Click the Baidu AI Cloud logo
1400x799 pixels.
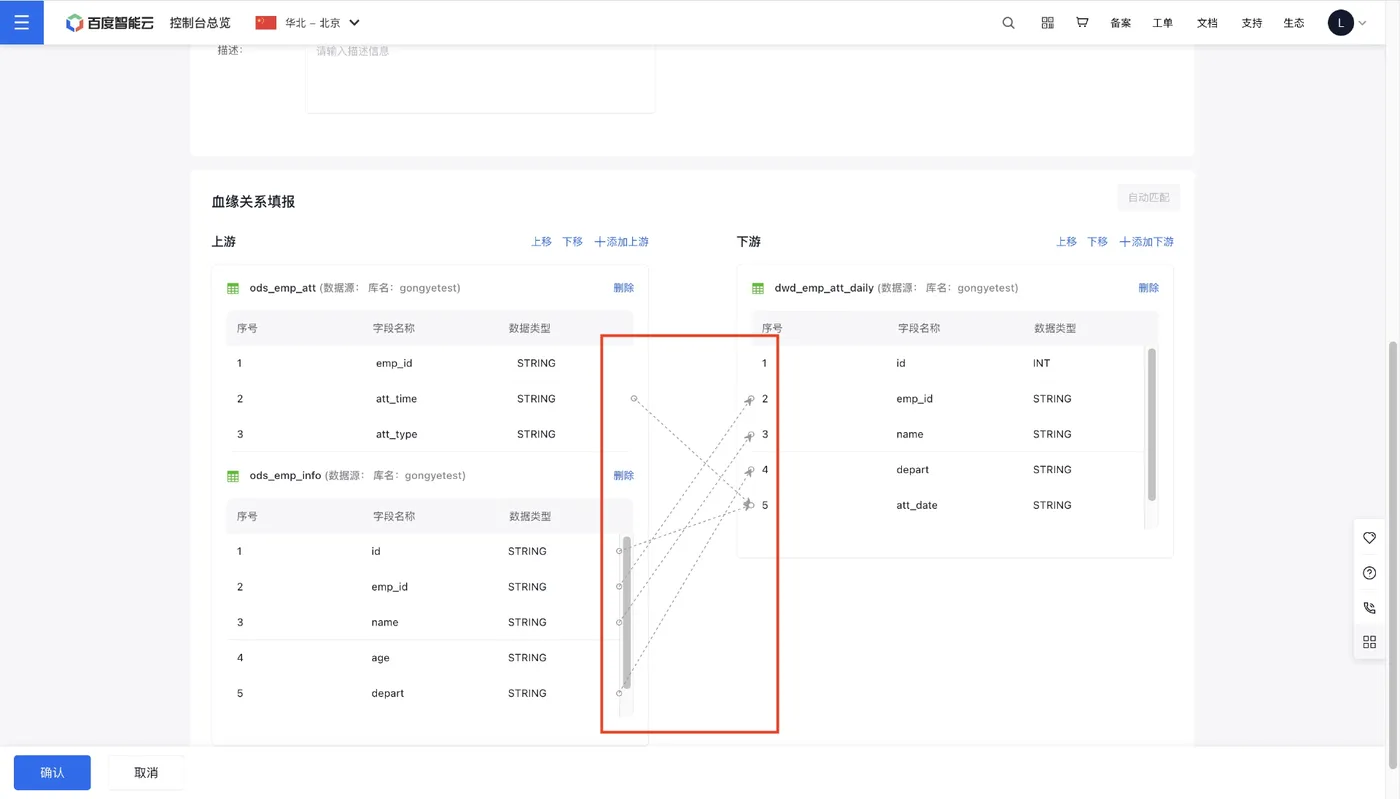tap(110, 23)
